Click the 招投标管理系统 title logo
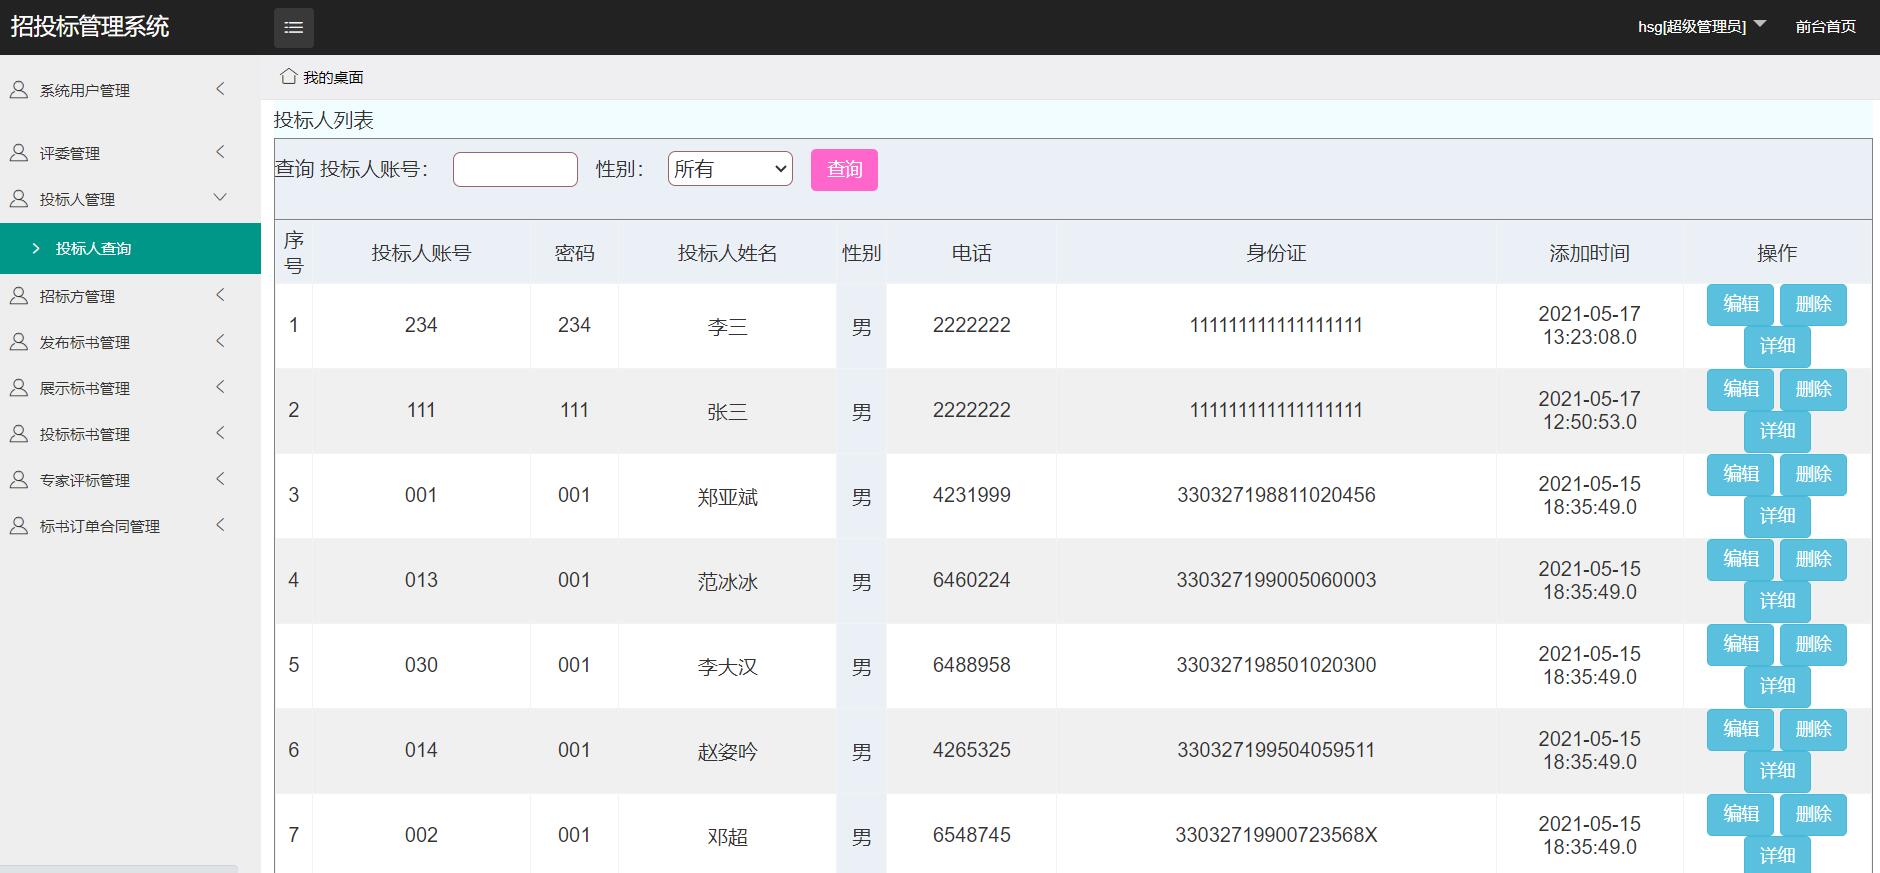Screen dimensions: 1880x873 90,27
